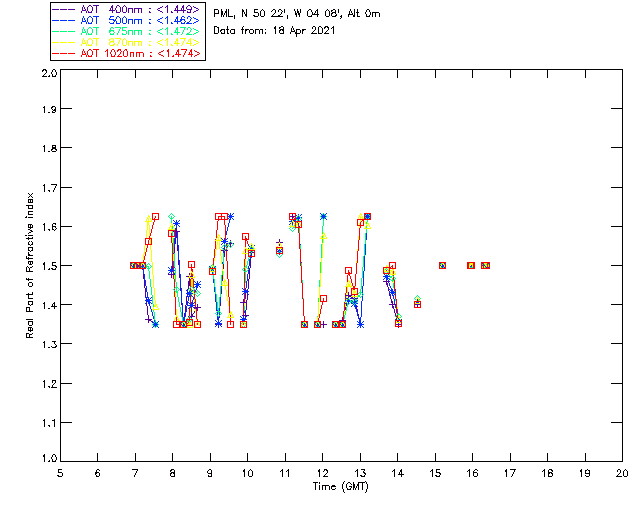The height and width of the screenshot is (512, 640).
Task: Click the x-axis label 13
Action: coord(360,473)
